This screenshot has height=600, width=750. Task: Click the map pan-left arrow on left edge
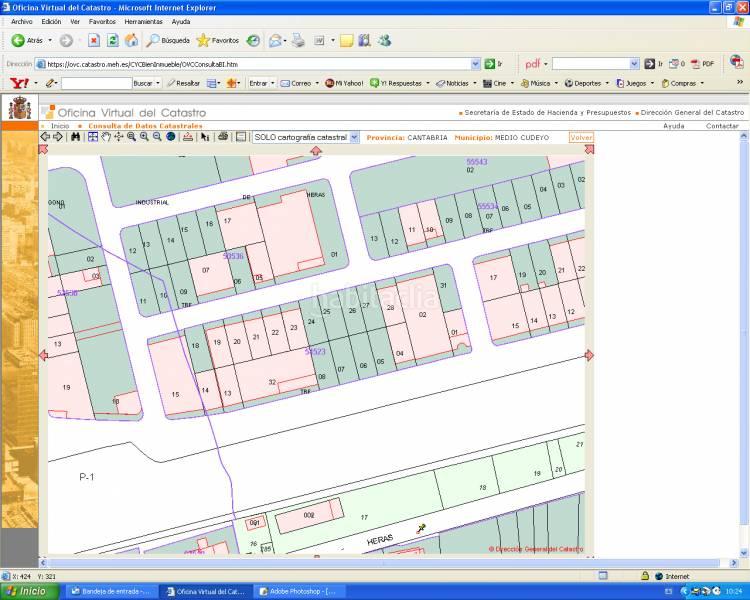[x=43, y=355]
